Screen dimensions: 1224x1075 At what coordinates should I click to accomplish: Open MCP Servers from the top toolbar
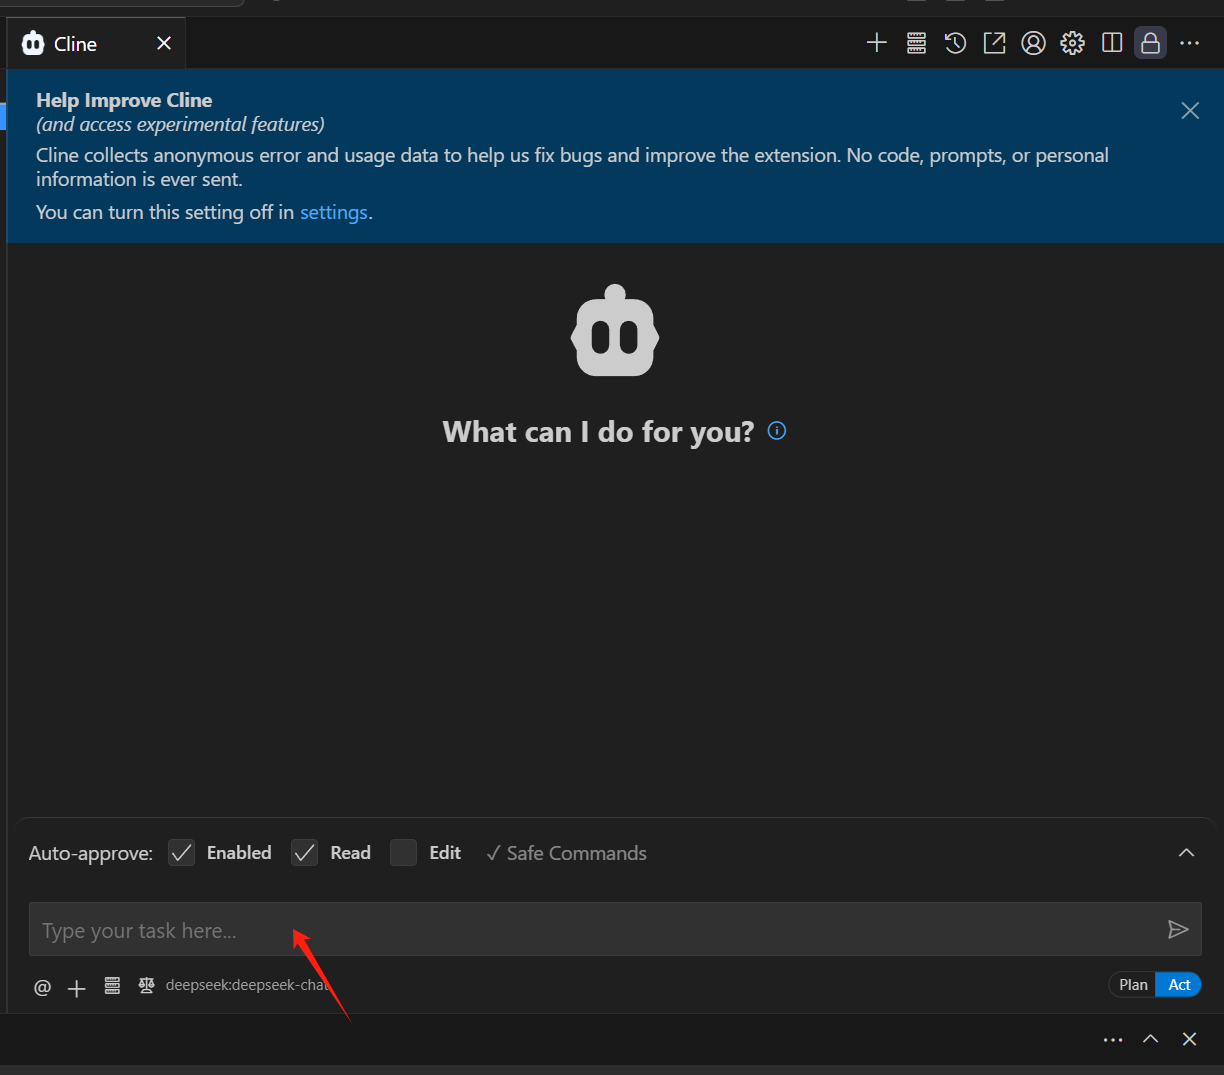pos(916,43)
